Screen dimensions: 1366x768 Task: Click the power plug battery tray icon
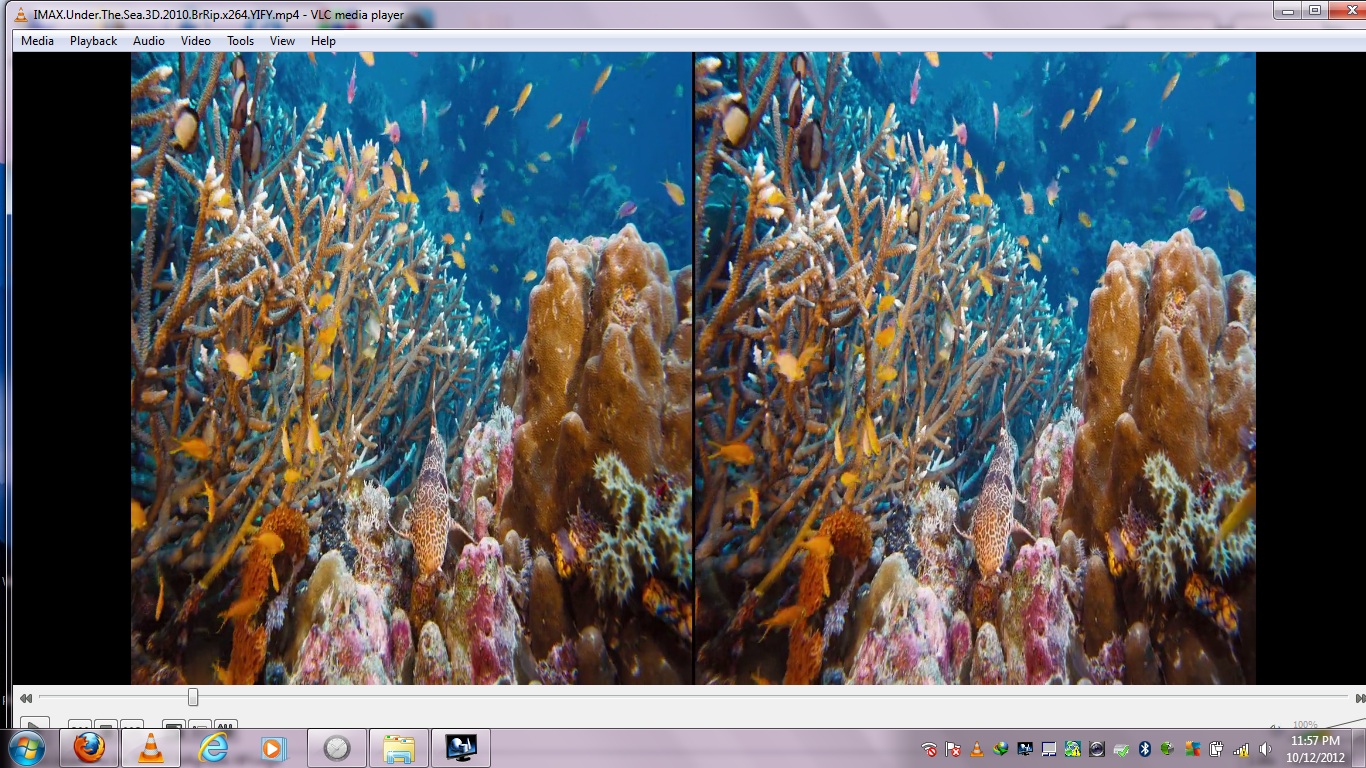pyautogui.click(x=1217, y=749)
